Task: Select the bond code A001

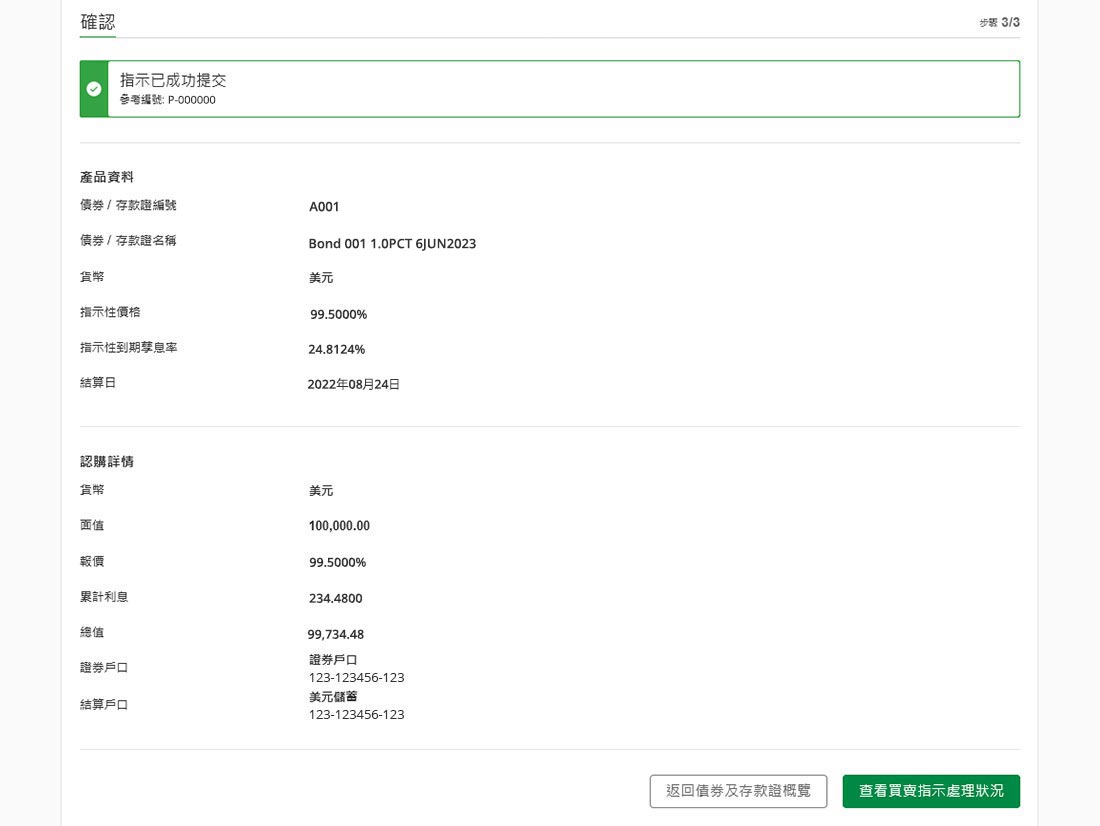Action: tap(324, 207)
